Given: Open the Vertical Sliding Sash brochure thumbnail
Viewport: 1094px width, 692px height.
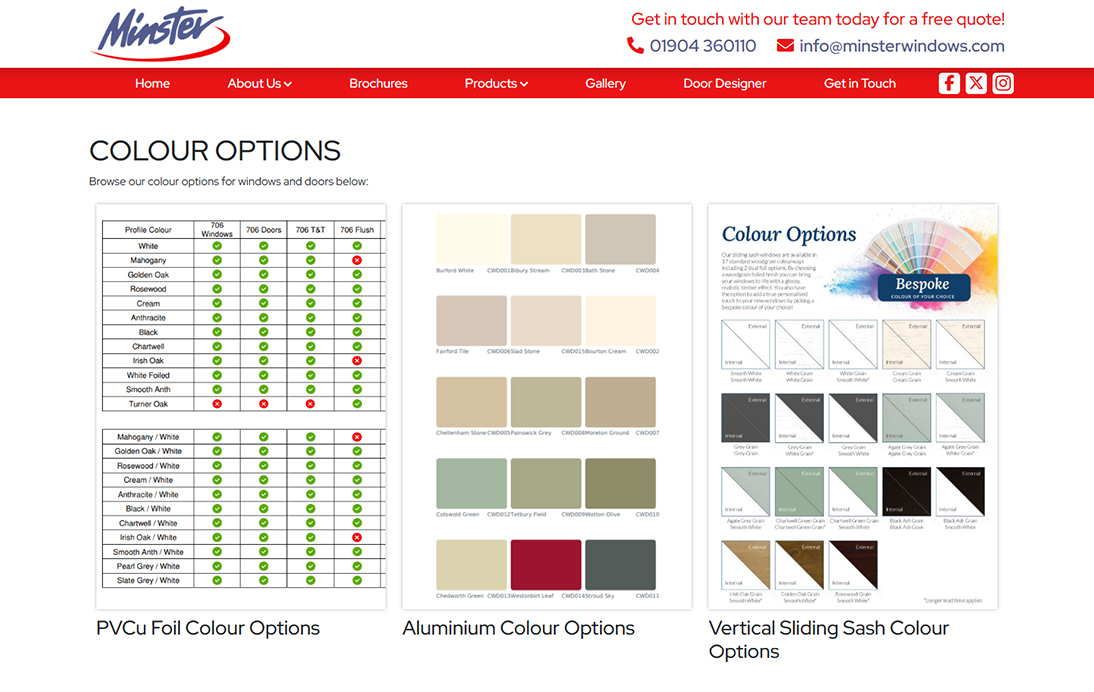Looking at the screenshot, I should pyautogui.click(x=852, y=406).
